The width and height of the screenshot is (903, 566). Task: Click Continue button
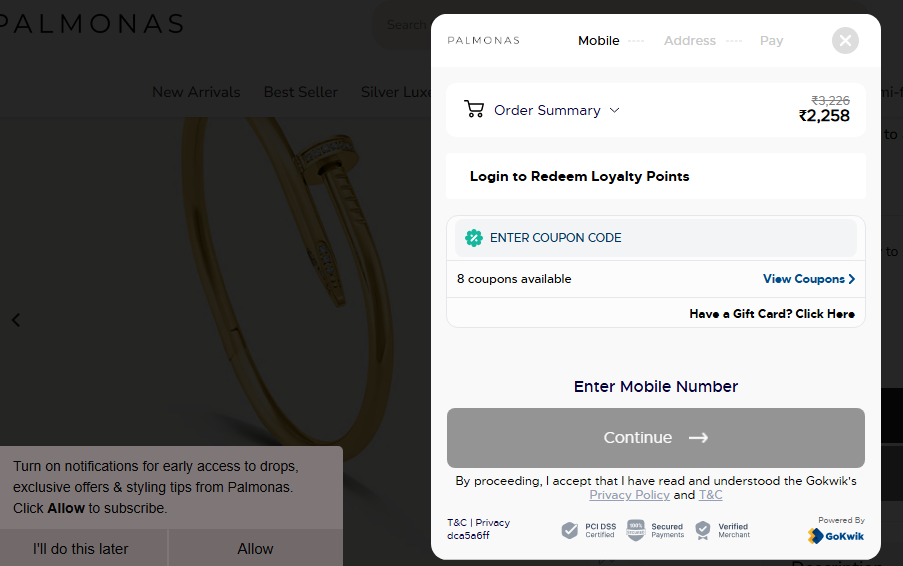[655, 438]
